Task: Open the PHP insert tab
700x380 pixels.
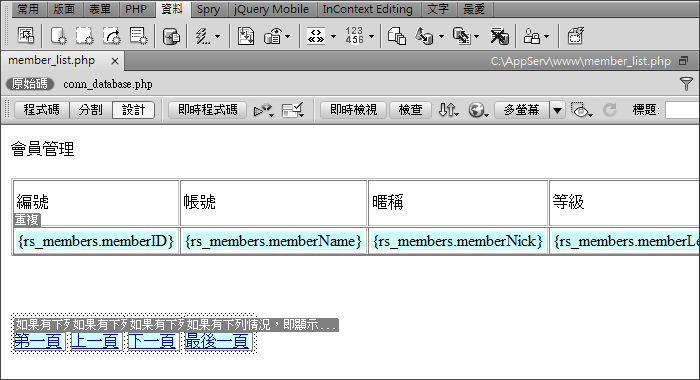Action: [136, 9]
